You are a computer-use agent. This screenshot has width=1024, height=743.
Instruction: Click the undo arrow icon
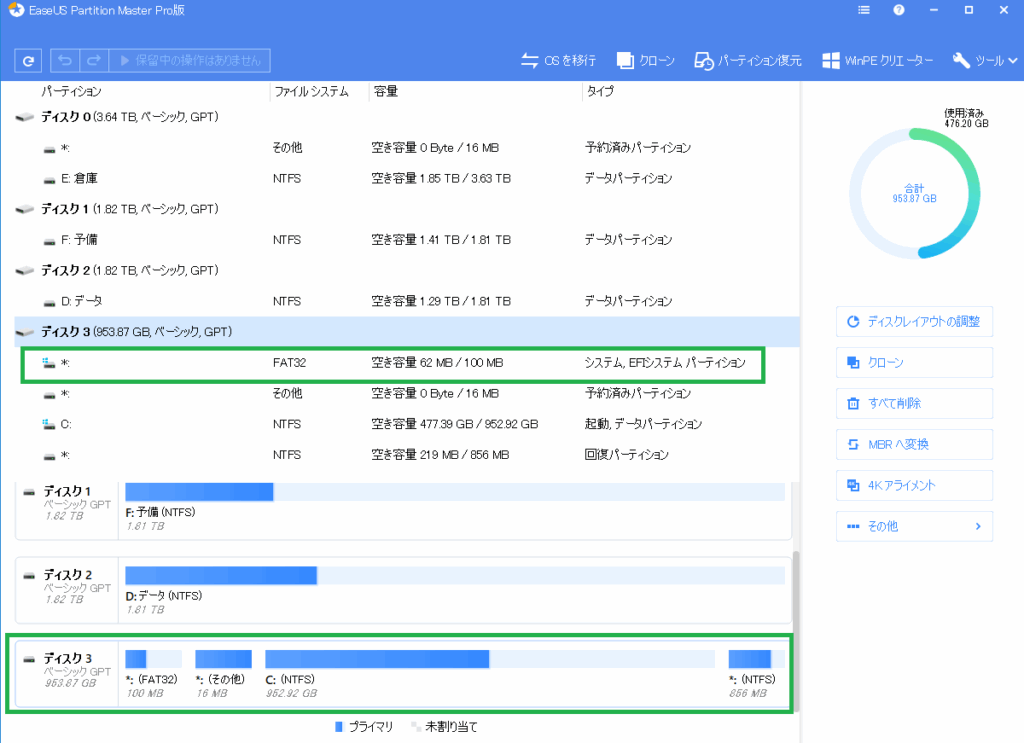click(64, 61)
